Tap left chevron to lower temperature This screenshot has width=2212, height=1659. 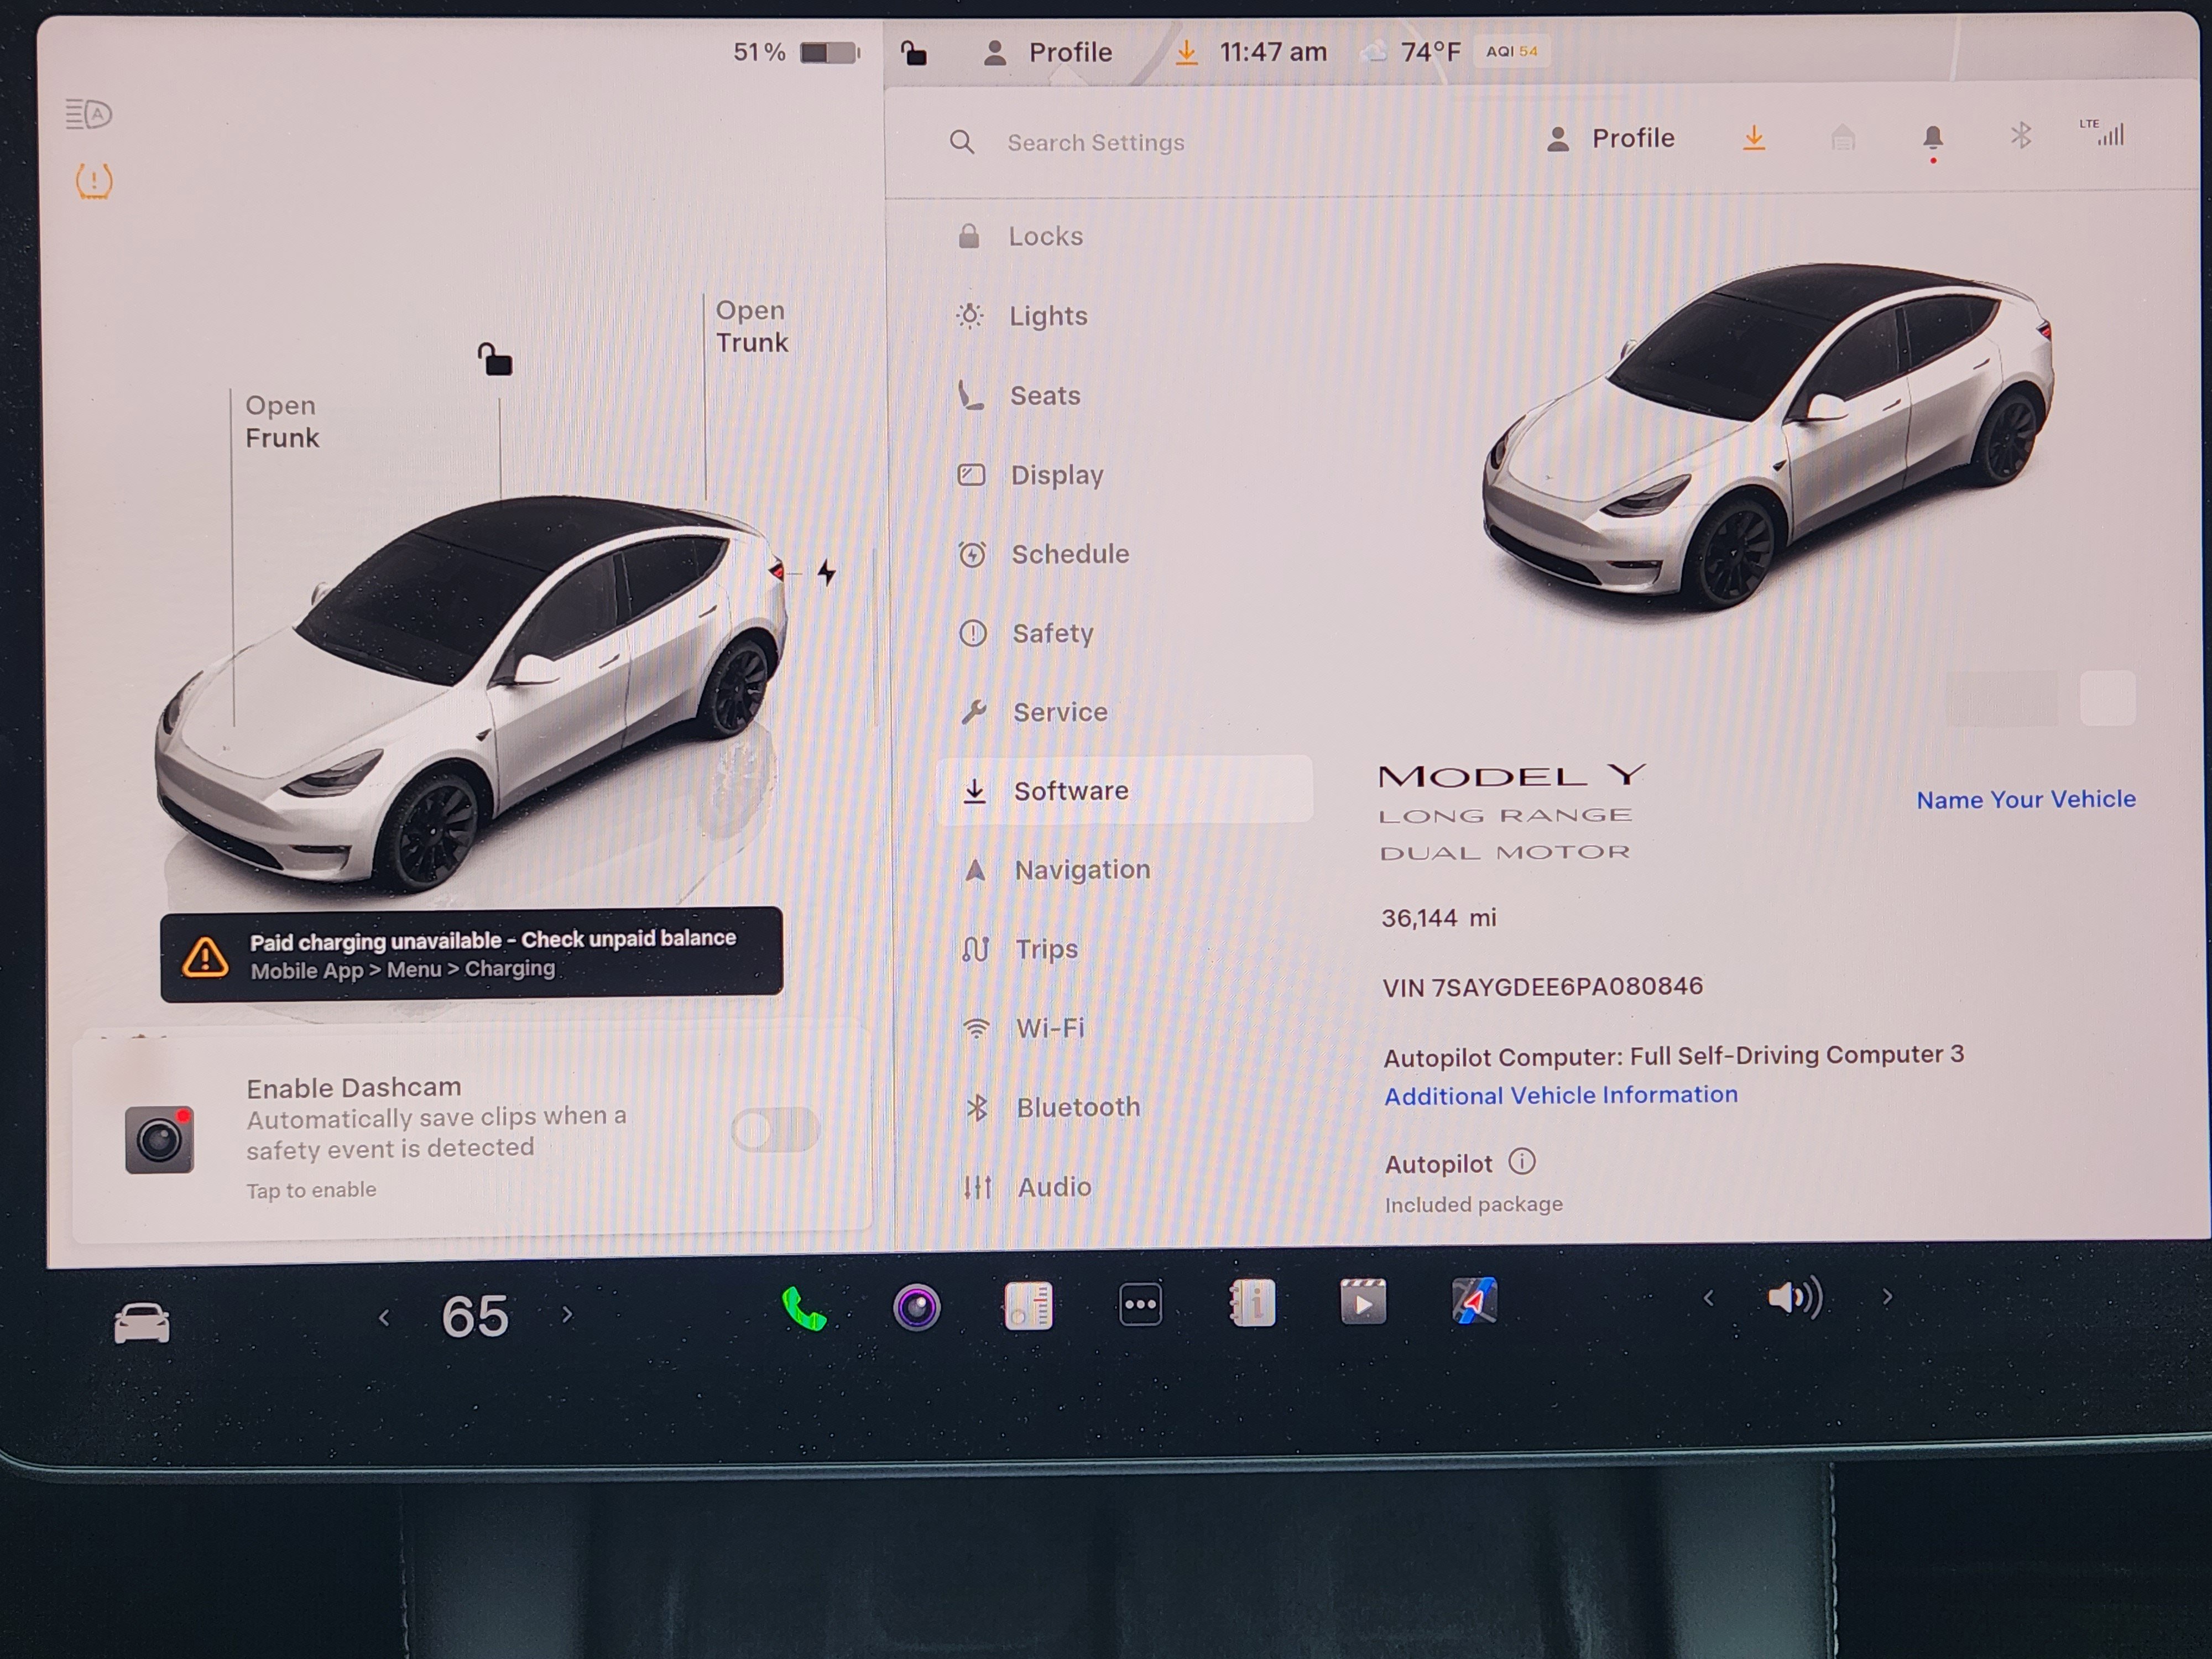[386, 1315]
